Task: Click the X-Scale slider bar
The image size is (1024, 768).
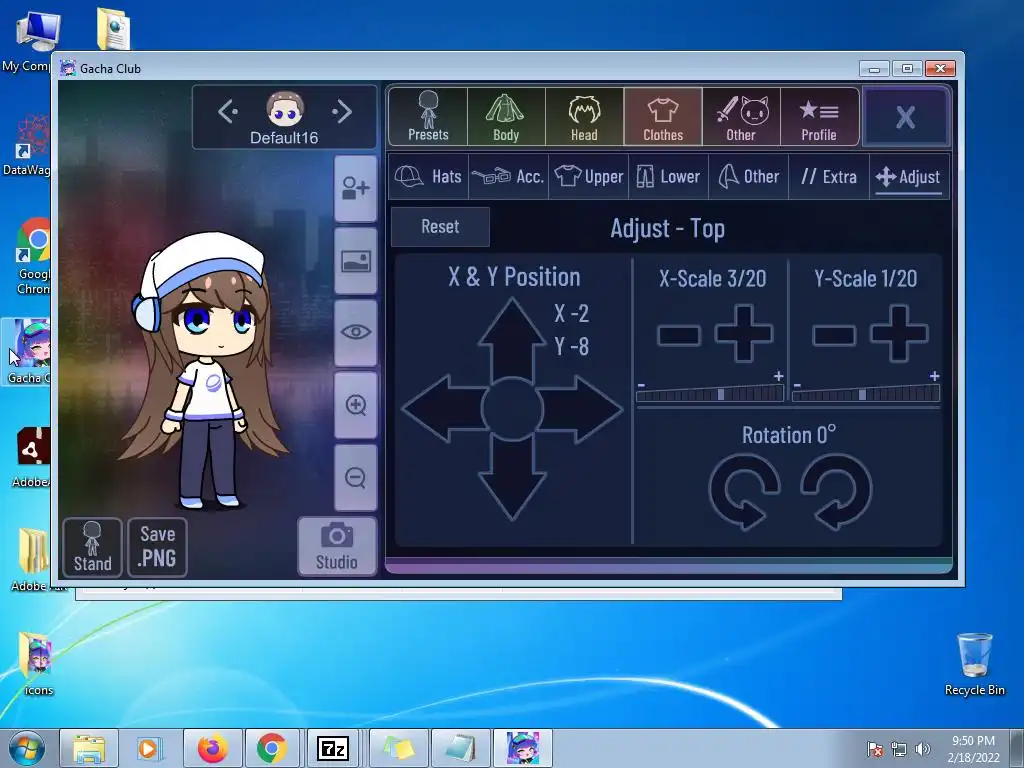Action: 710,394
